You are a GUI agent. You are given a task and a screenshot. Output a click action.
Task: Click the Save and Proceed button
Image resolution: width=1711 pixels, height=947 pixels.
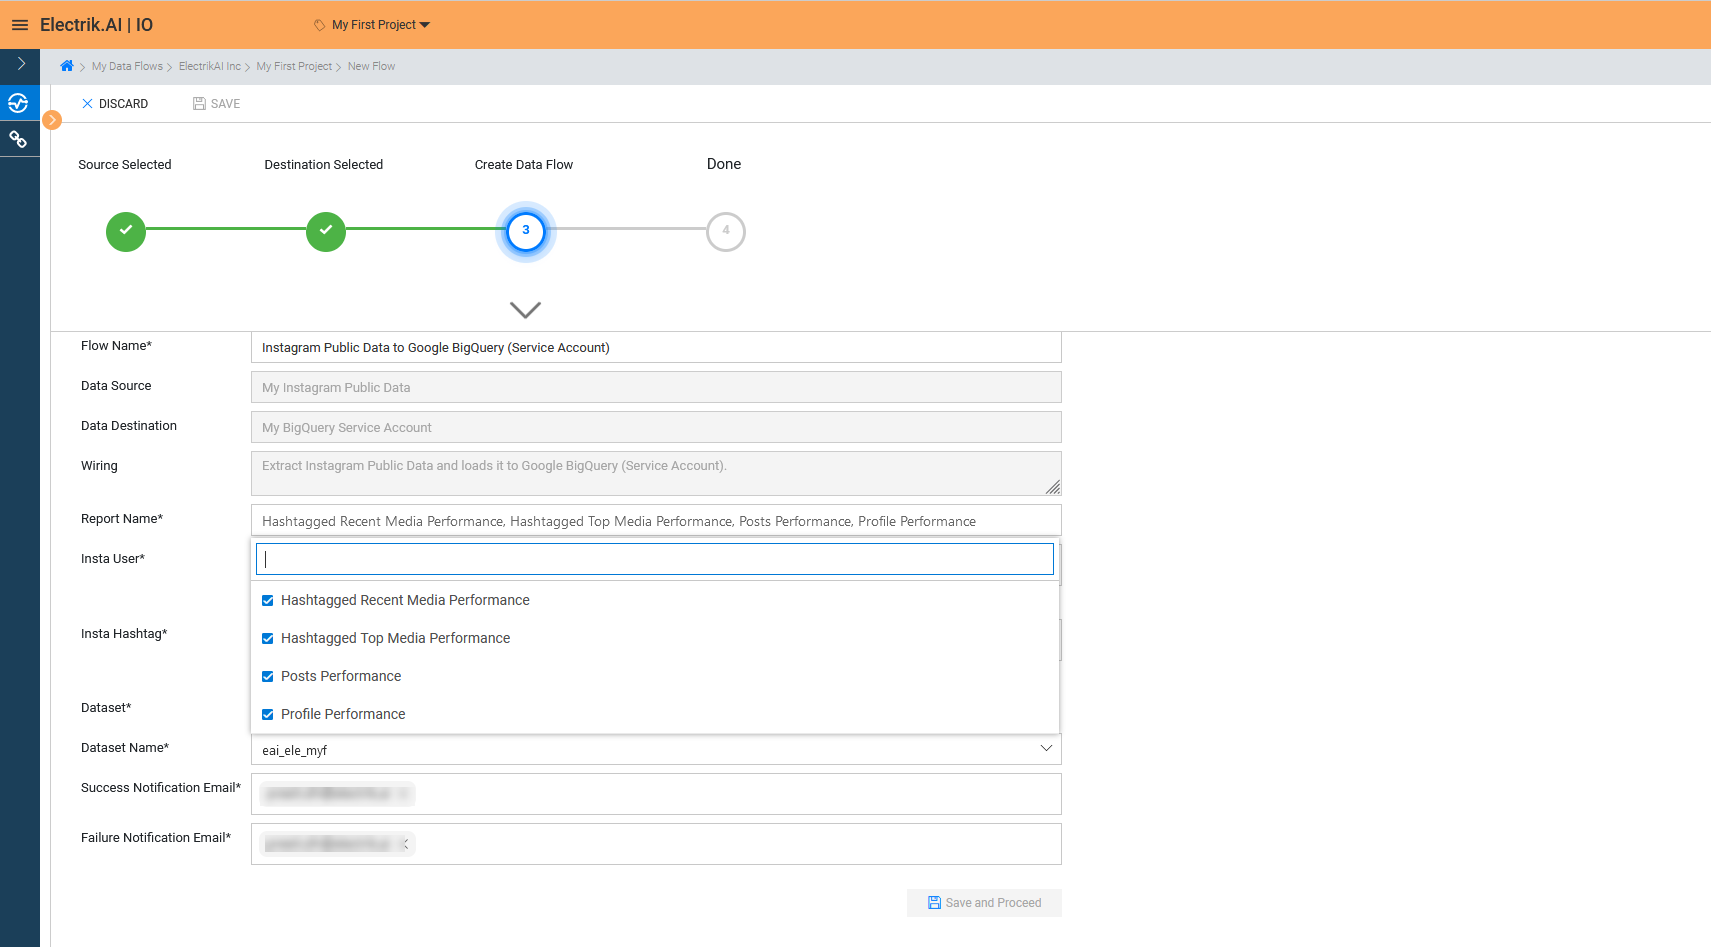pyautogui.click(x=984, y=902)
